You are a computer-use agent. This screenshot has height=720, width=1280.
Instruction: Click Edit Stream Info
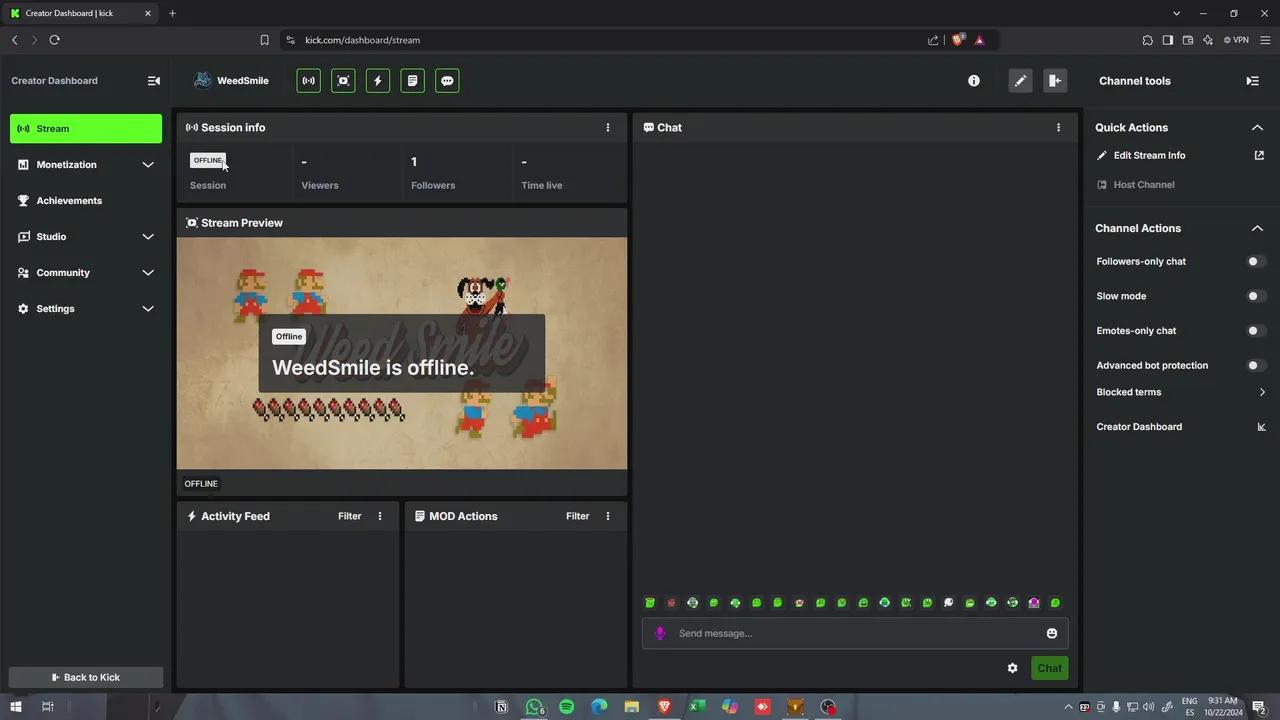point(1149,155)
